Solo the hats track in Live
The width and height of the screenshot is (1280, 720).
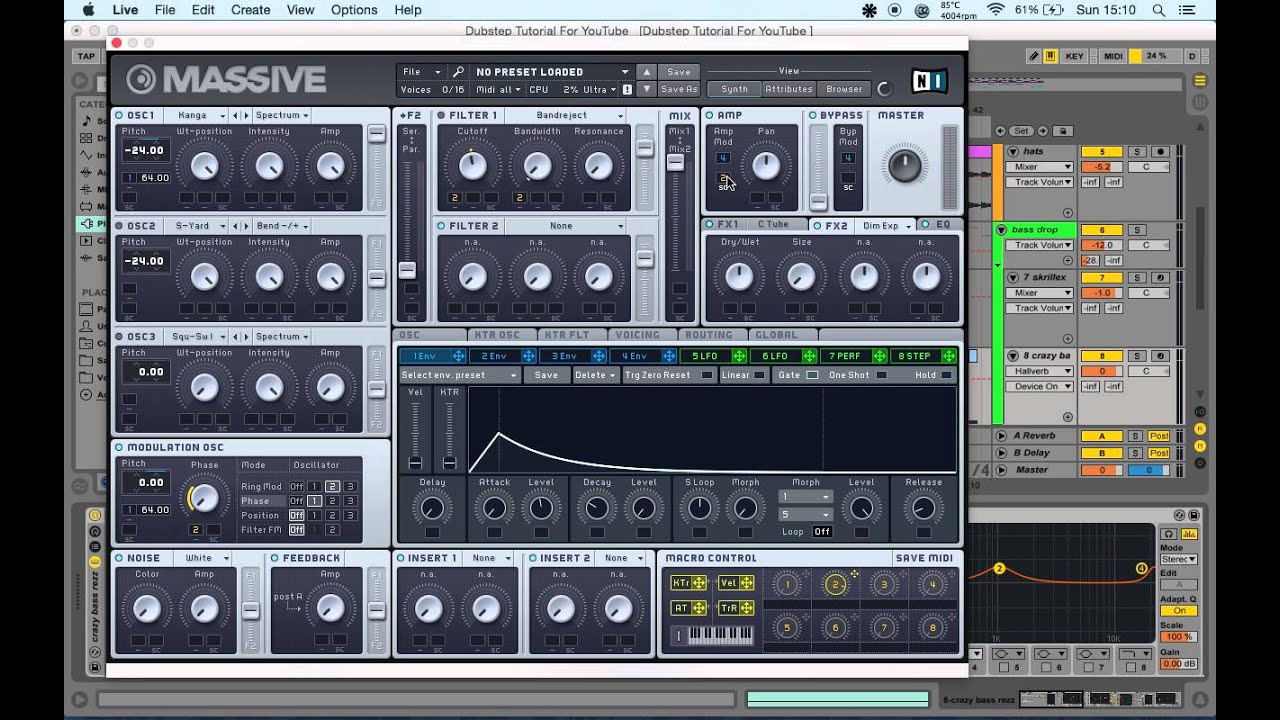pyautogui.click(x=1136, y=152)
